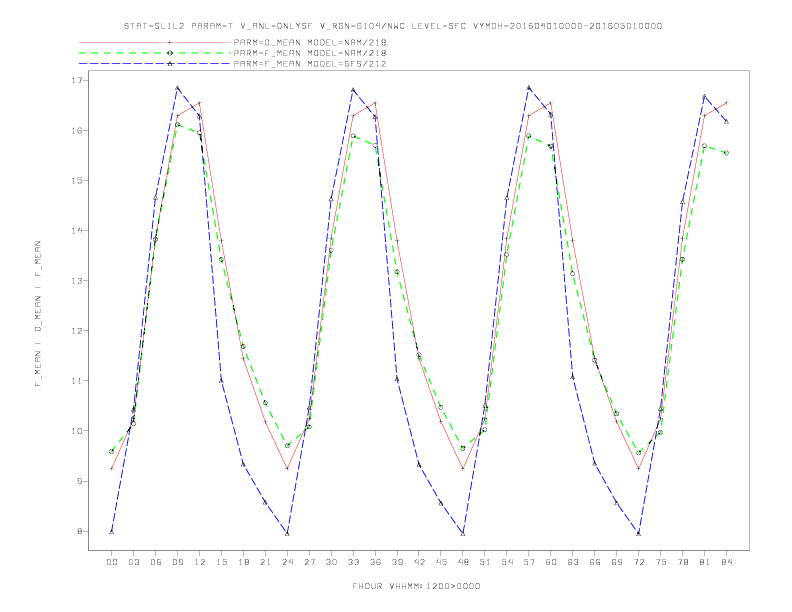Click x-axis tick label 57
This screenshot has width=792, height=612.
click(529, 562)
